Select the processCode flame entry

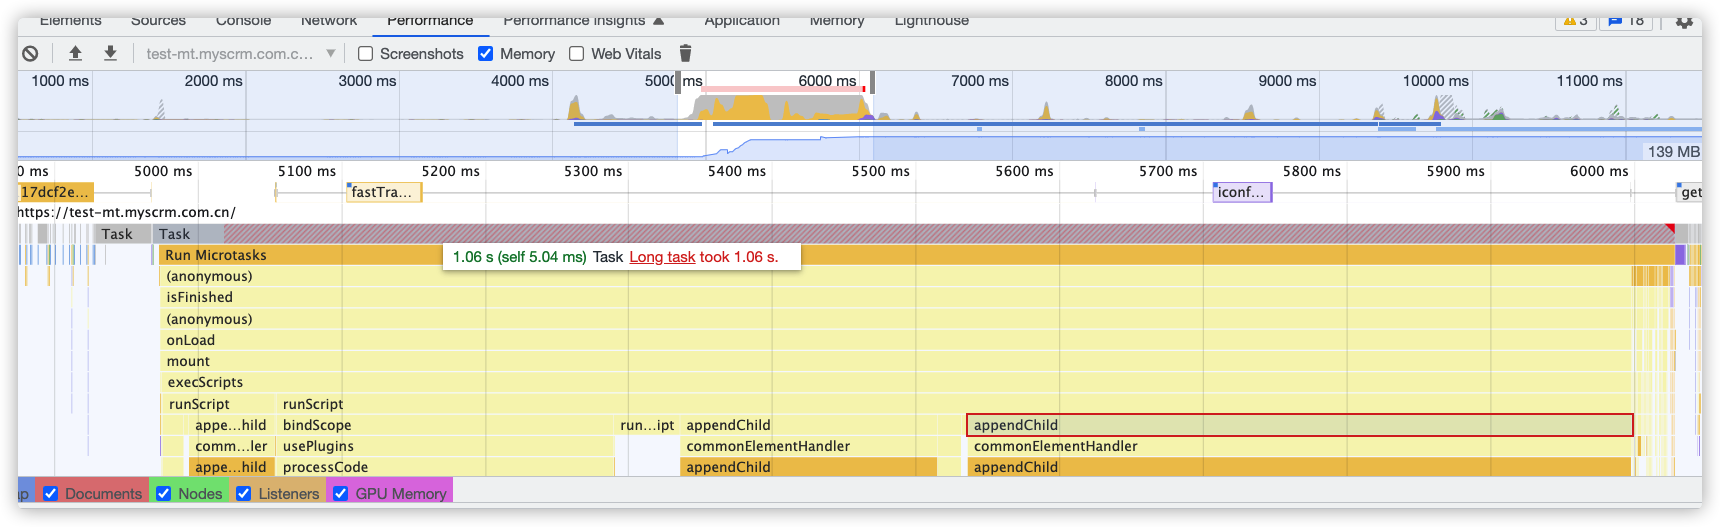click(x=446, y=467)
